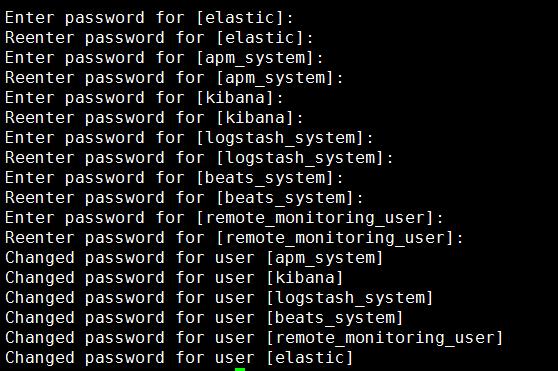The height and width of the screenshot is (371, 558).
Task: Click 'Changed password for user [logstash_system]' line
Action: pyautogui.click(x=219, y=297)
